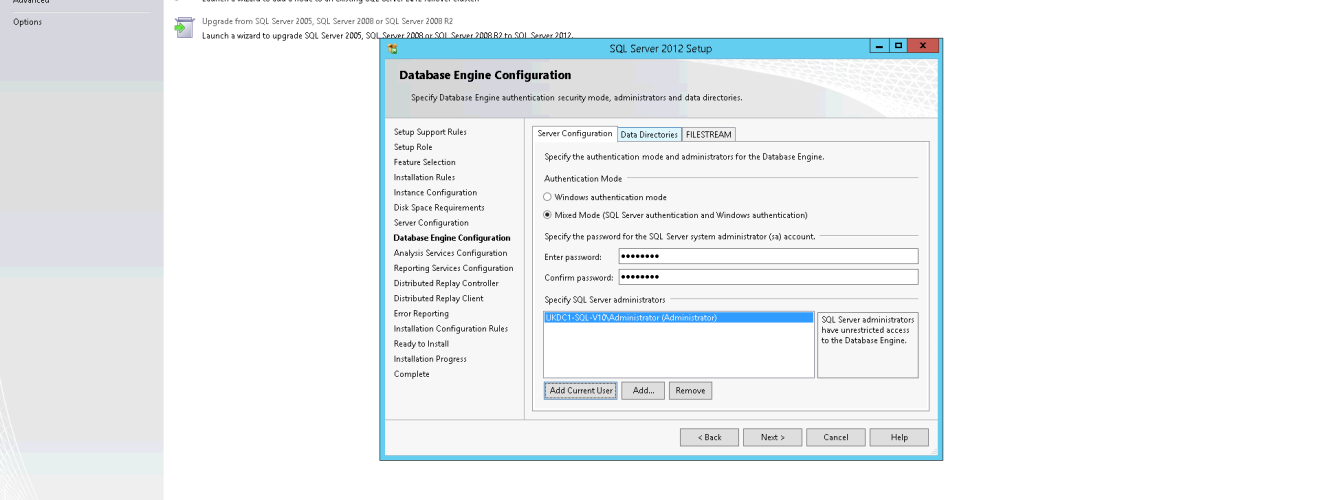The width and height of the screenshot is (1320, 500).
Task: Click the Setup Support Rules step
Action: 430,132
